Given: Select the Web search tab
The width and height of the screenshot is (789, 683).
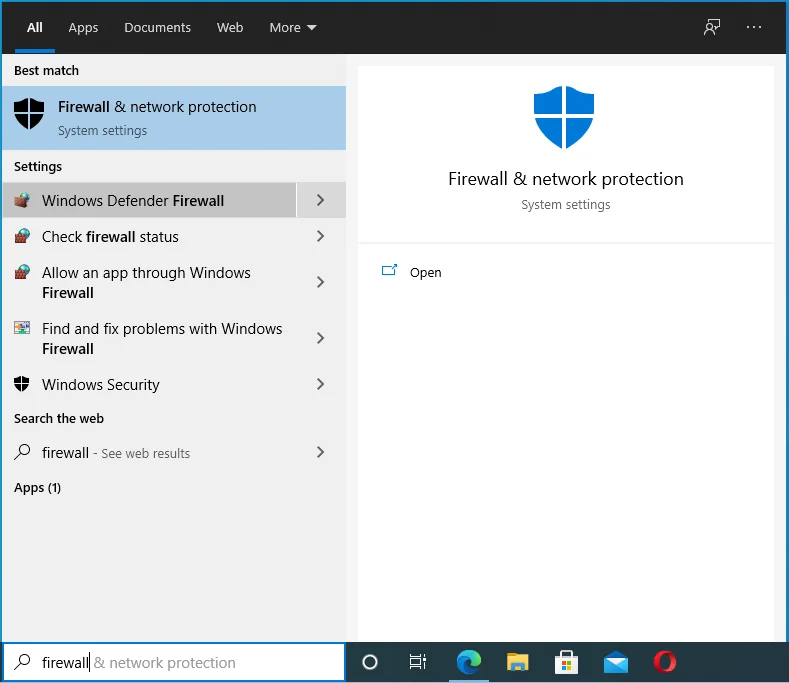Looking at the screenshot, I should pos(230,28).
